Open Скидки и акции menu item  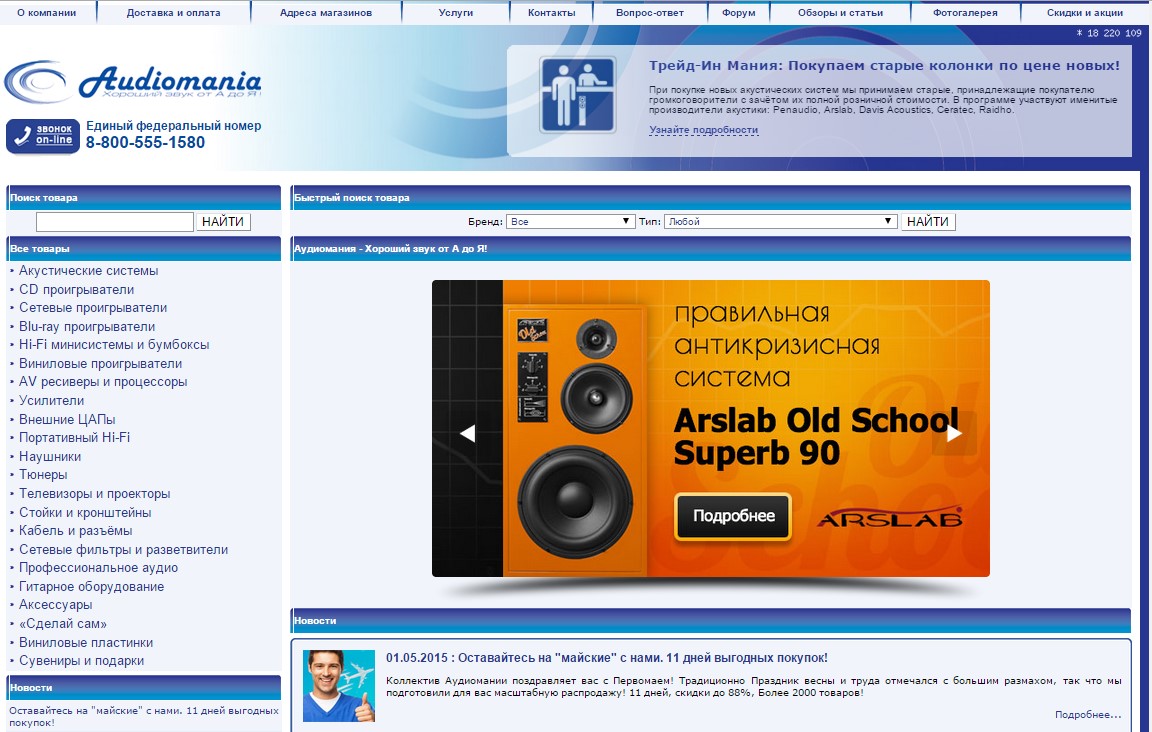click(x=1085, y=12)
